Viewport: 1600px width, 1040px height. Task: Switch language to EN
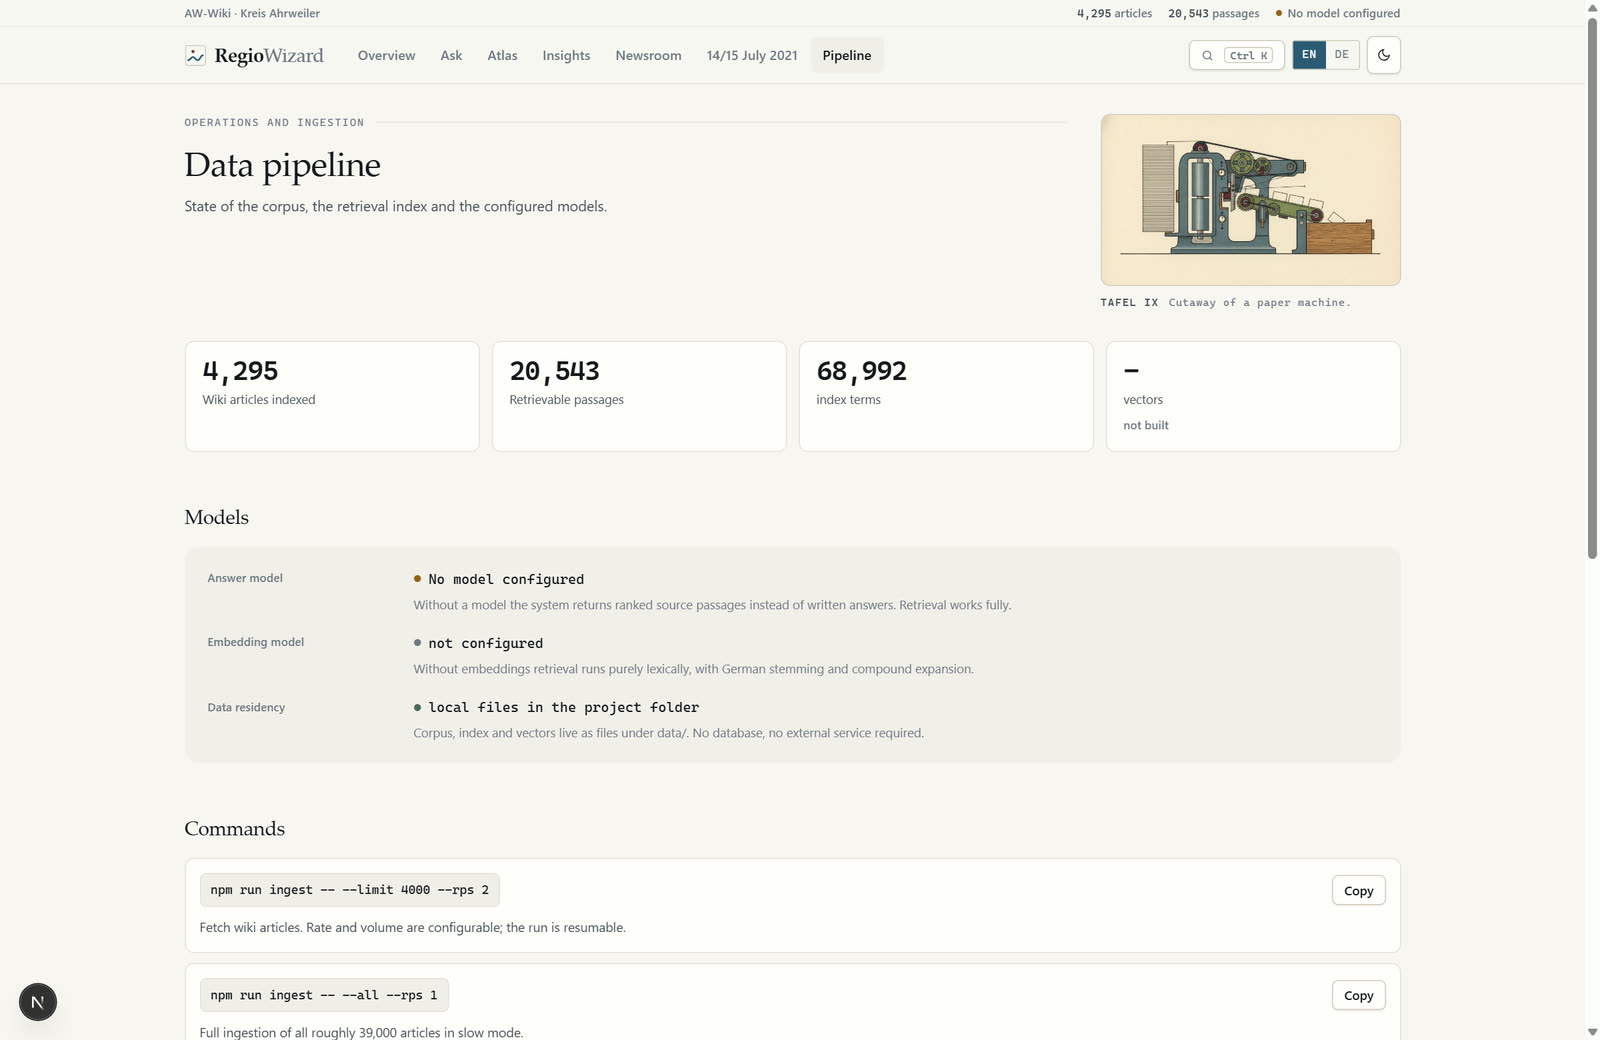(x=1309, y=55)
